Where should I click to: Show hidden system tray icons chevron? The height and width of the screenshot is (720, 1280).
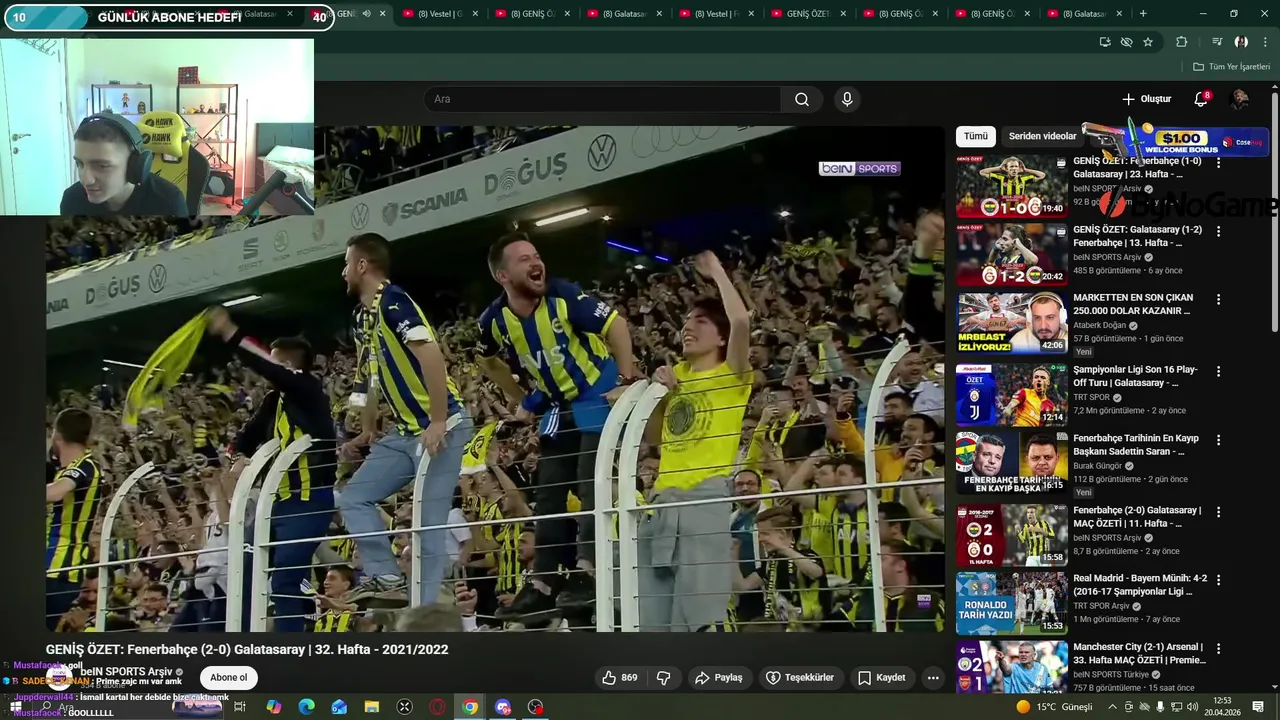click(1112, 707)
